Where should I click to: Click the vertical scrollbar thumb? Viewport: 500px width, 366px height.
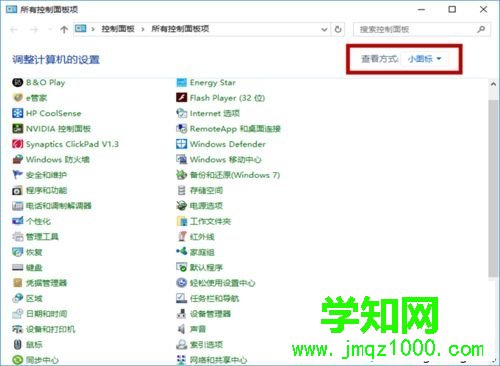point(493,188)
